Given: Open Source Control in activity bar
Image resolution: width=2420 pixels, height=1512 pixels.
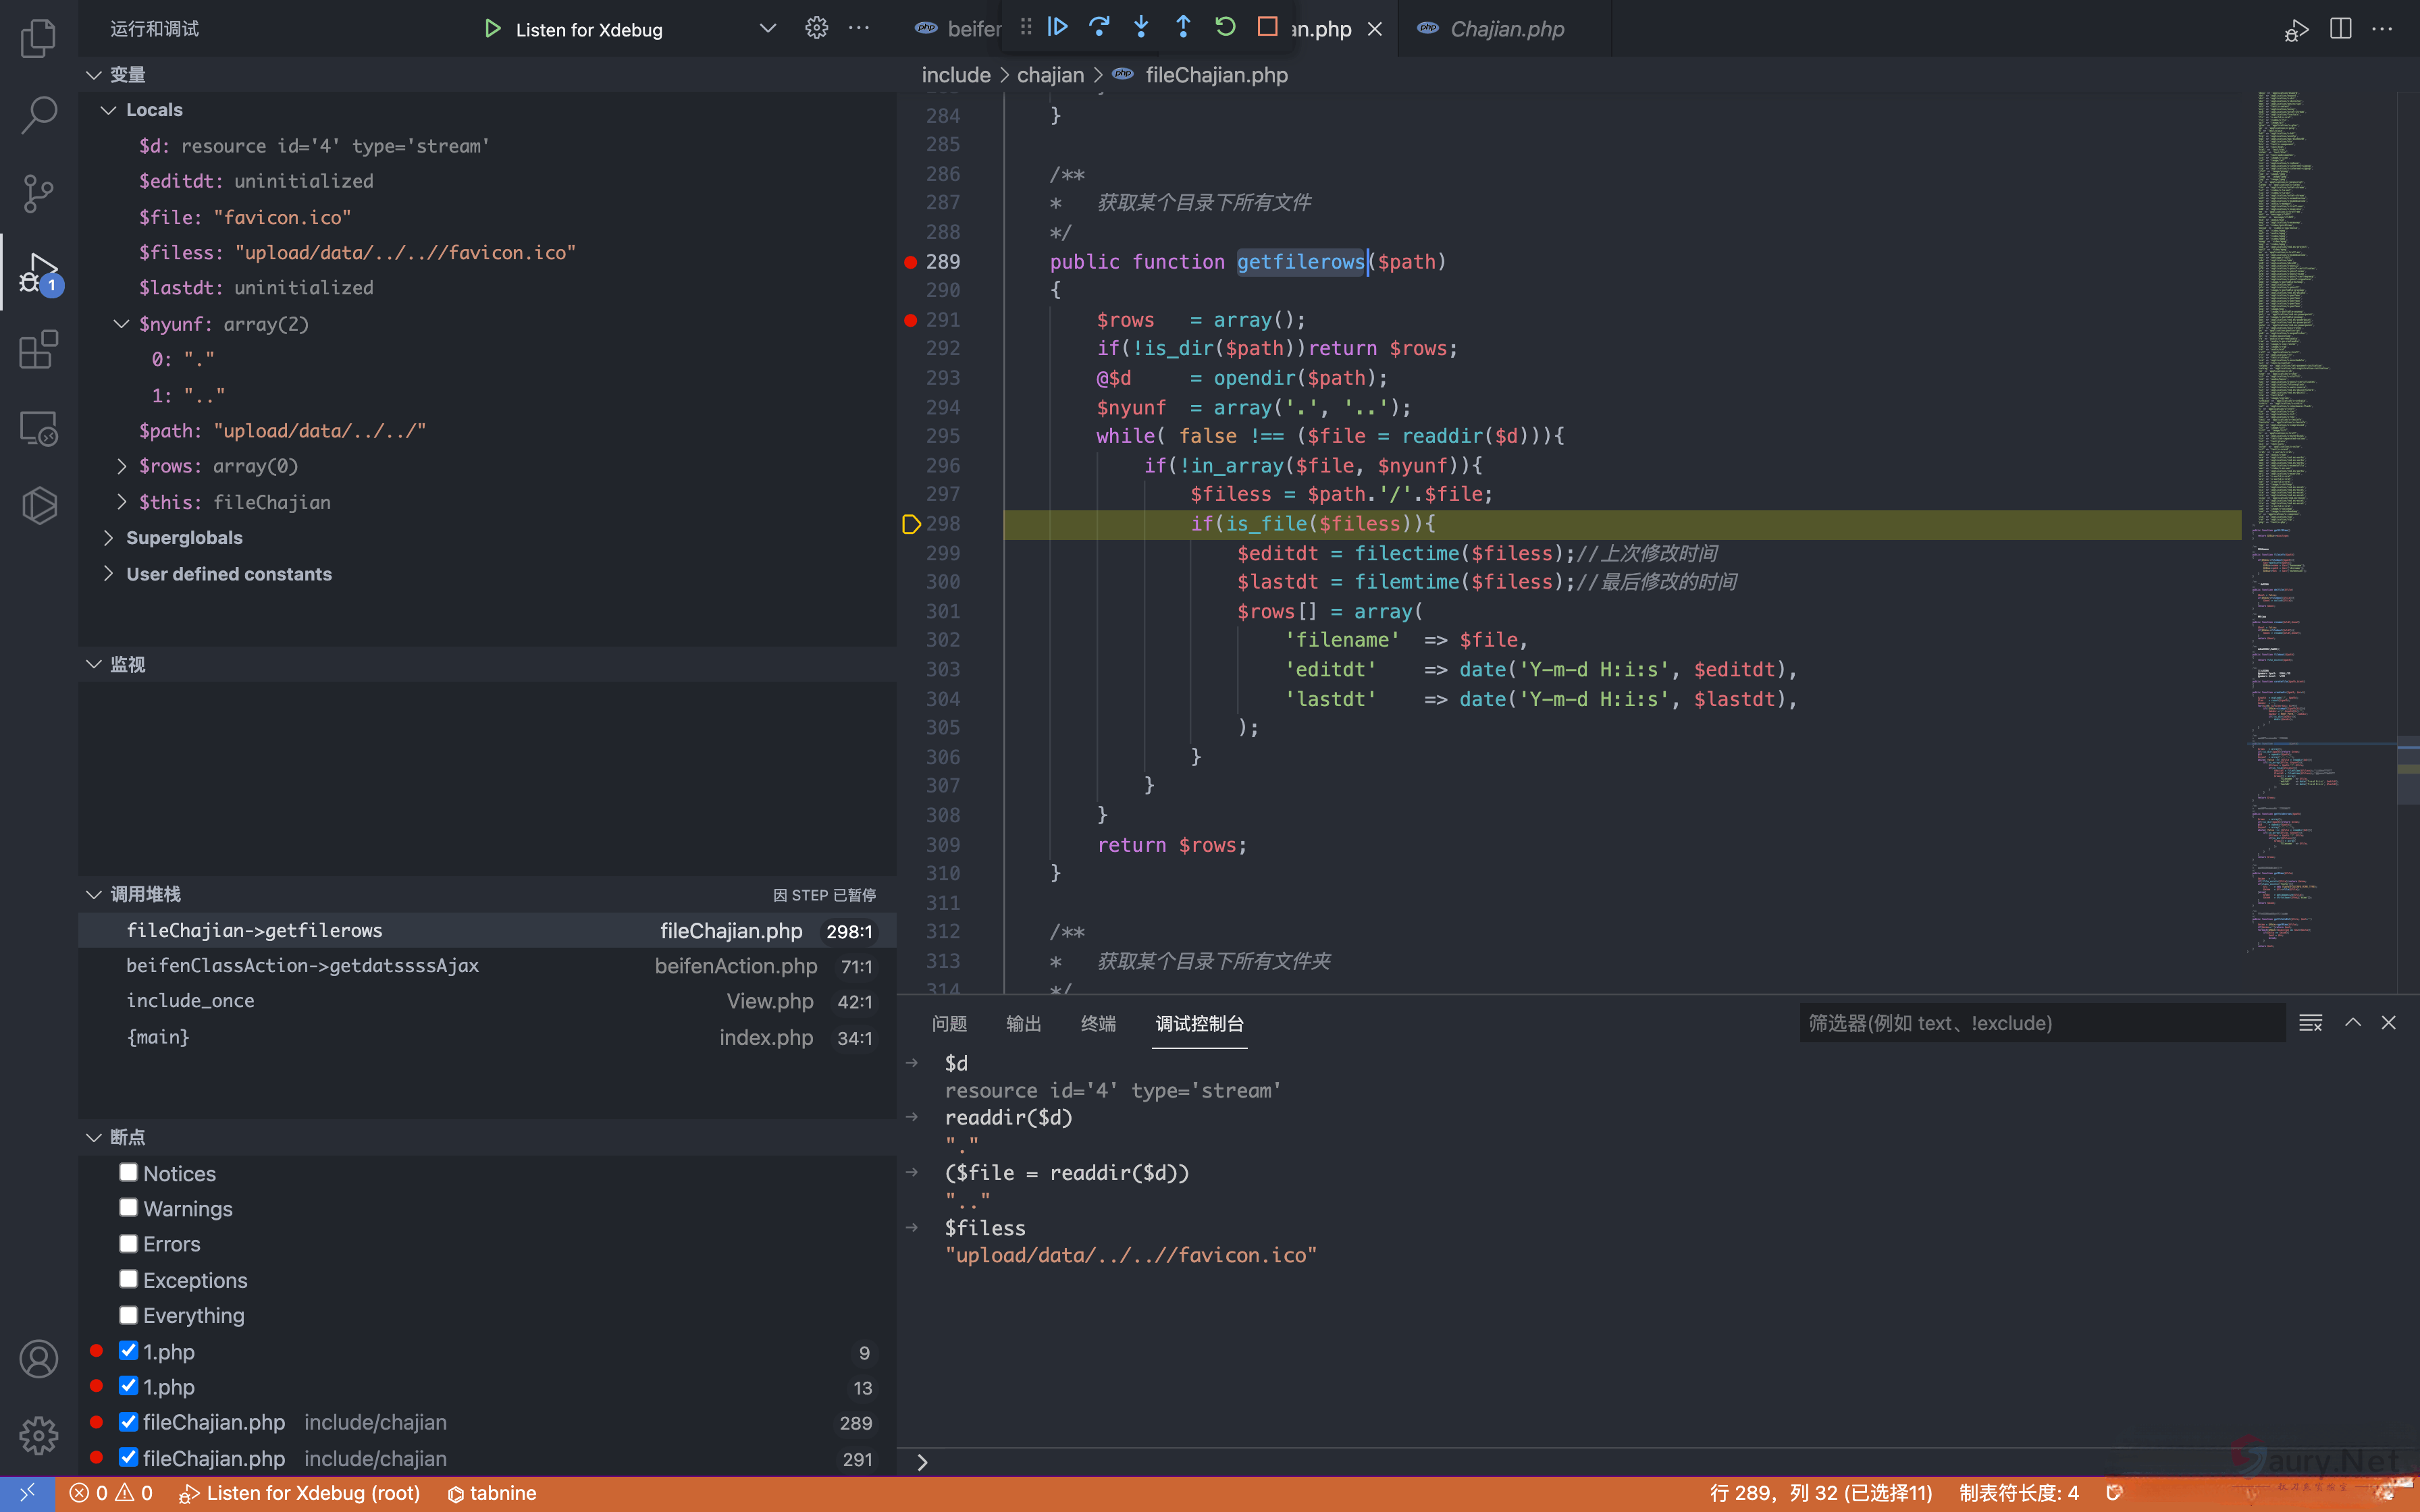Looking at the screenshot, I should (38, 193).
